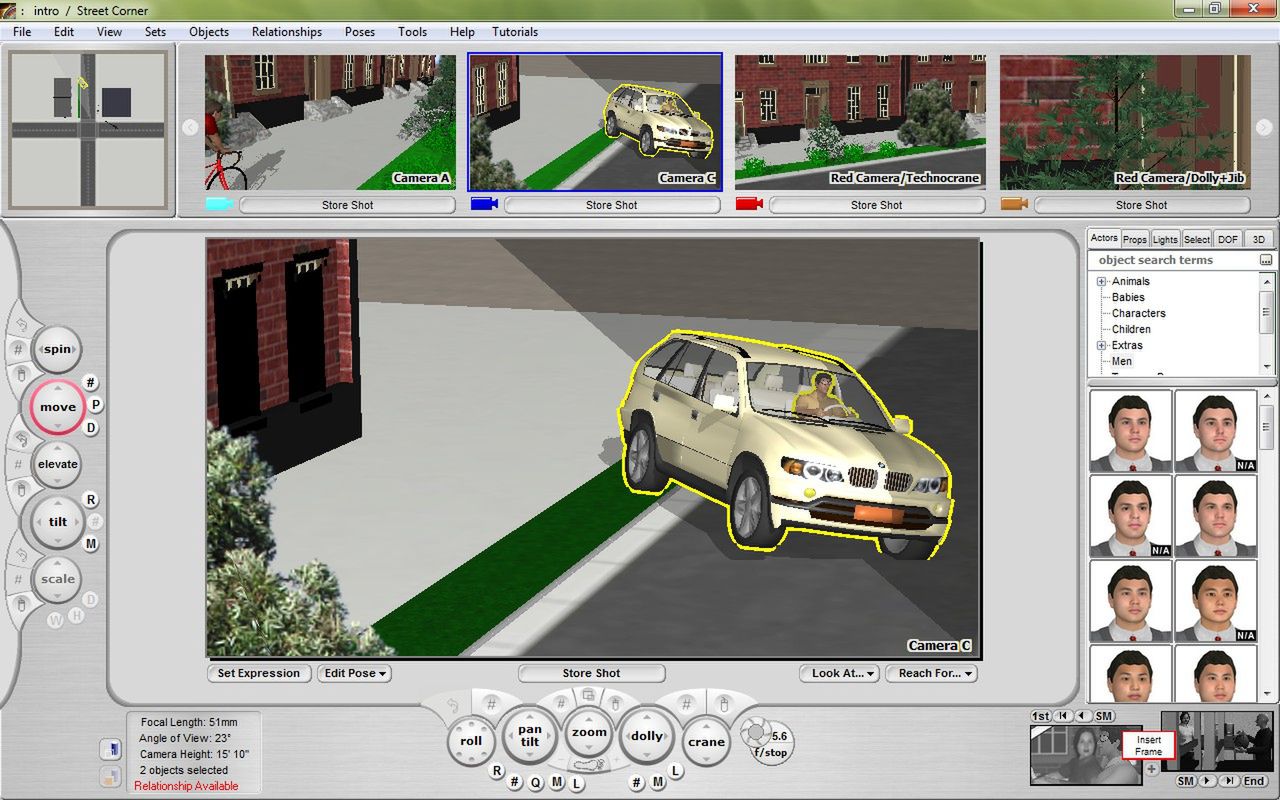Click the zoom camera knob
Image resolution: width=1280 pixels, height=800 pixels.
click(x=589, y=733)
